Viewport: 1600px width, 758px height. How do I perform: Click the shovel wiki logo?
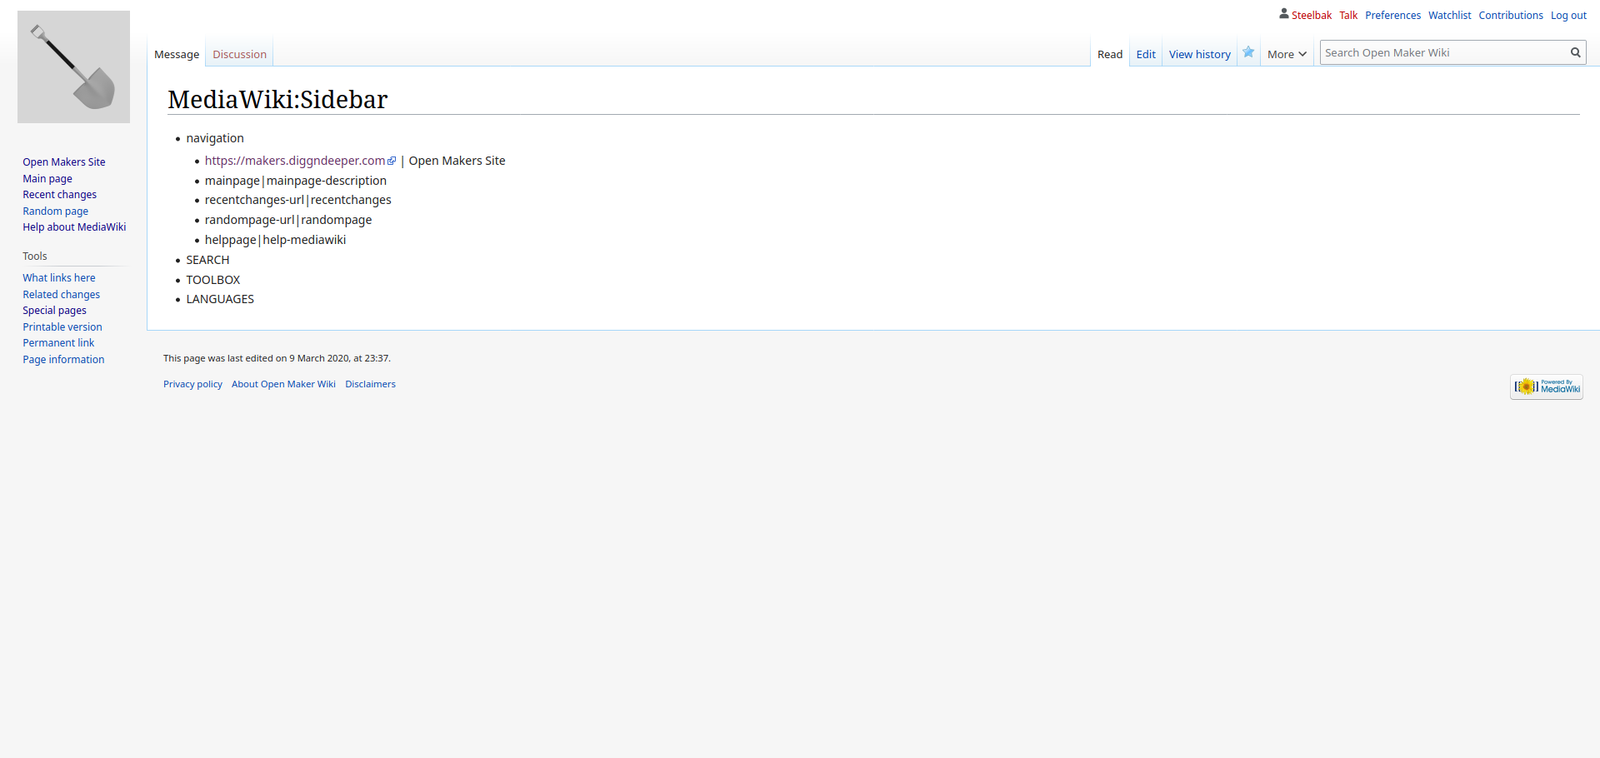(x=73, y=67)
